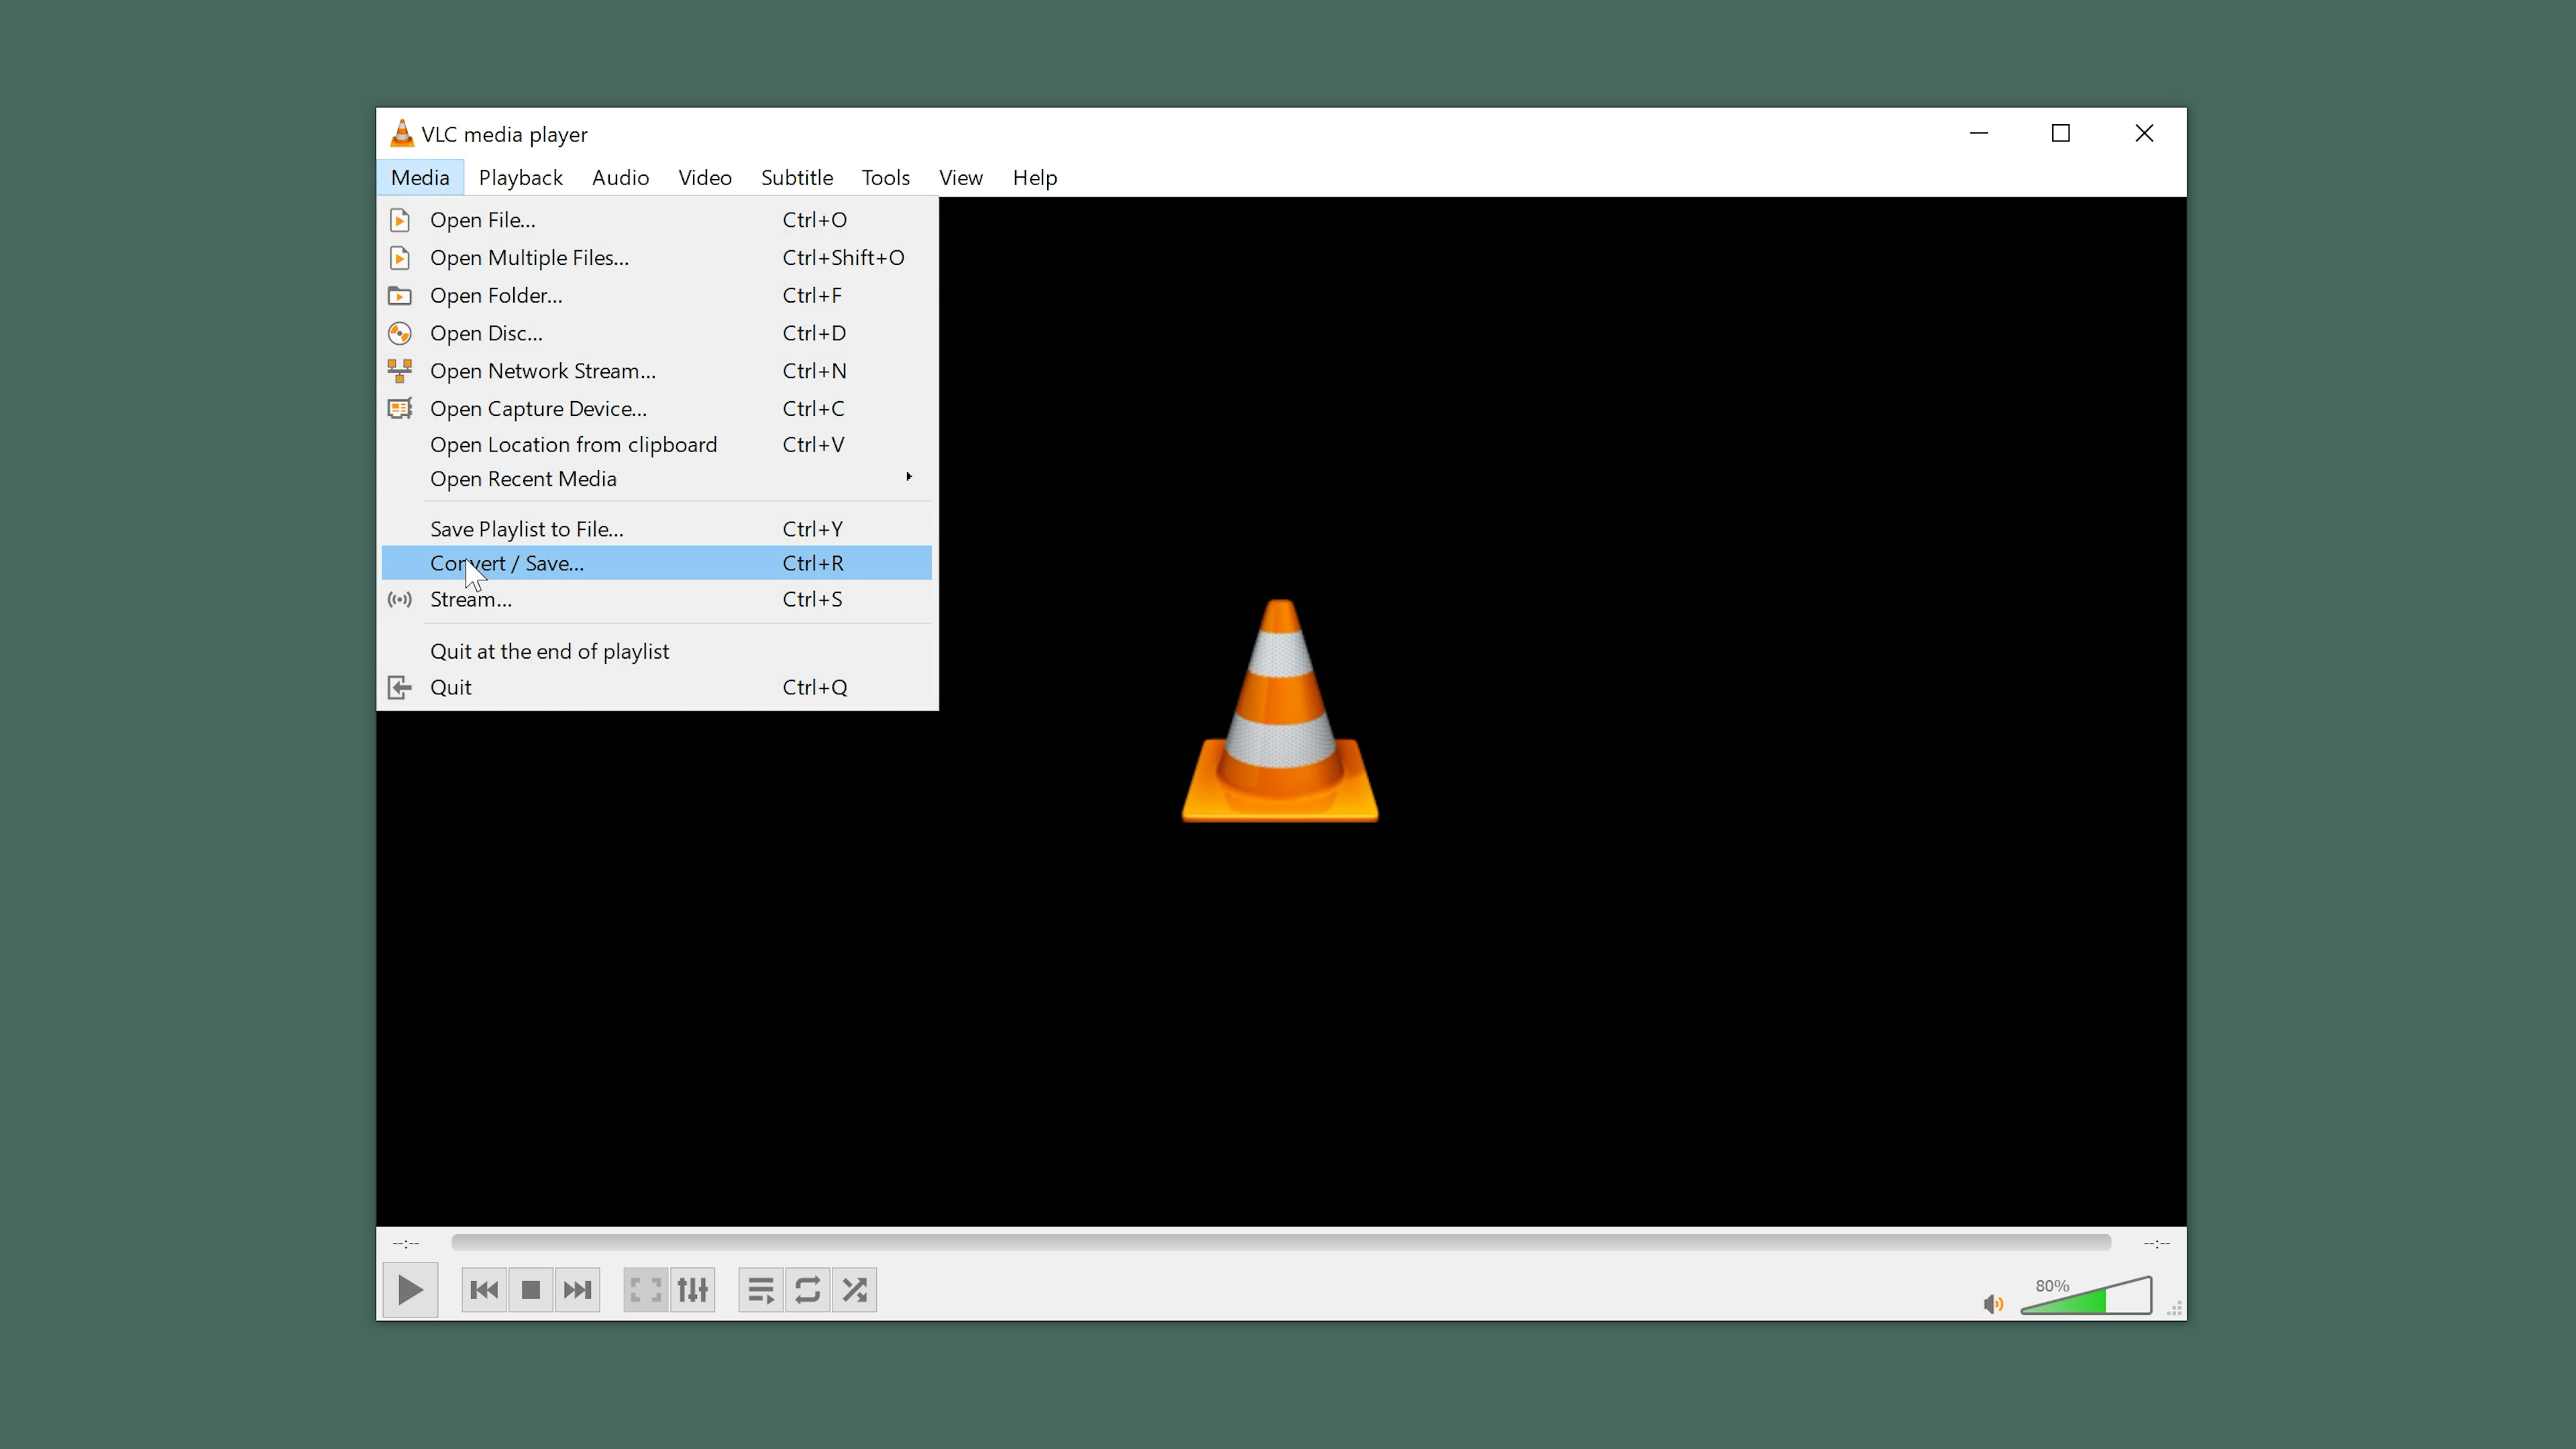Click the window resize grip
The height and width of the screenshot is (1449, 2576).
click(x=2174, y=1309)
